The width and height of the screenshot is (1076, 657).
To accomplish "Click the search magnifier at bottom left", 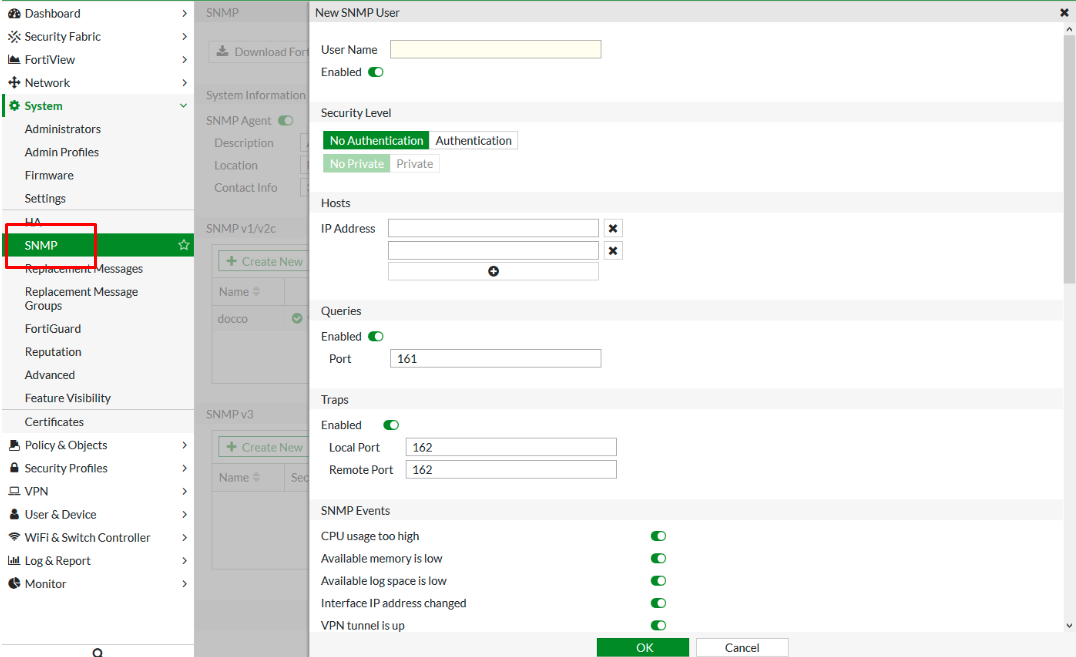I will [97, 650].
